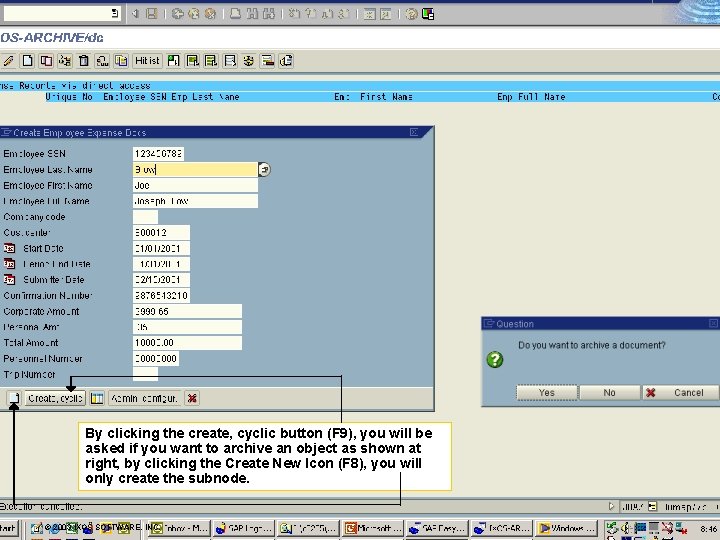
Task: Click the Employee Full Name field
Action: tap(195, 201)
